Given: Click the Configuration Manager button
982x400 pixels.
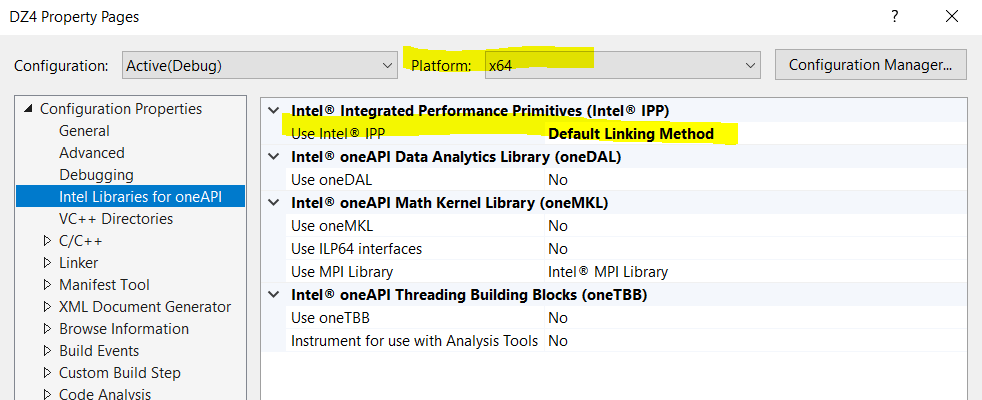Looking at the screenshot, I should coord(871,64).
